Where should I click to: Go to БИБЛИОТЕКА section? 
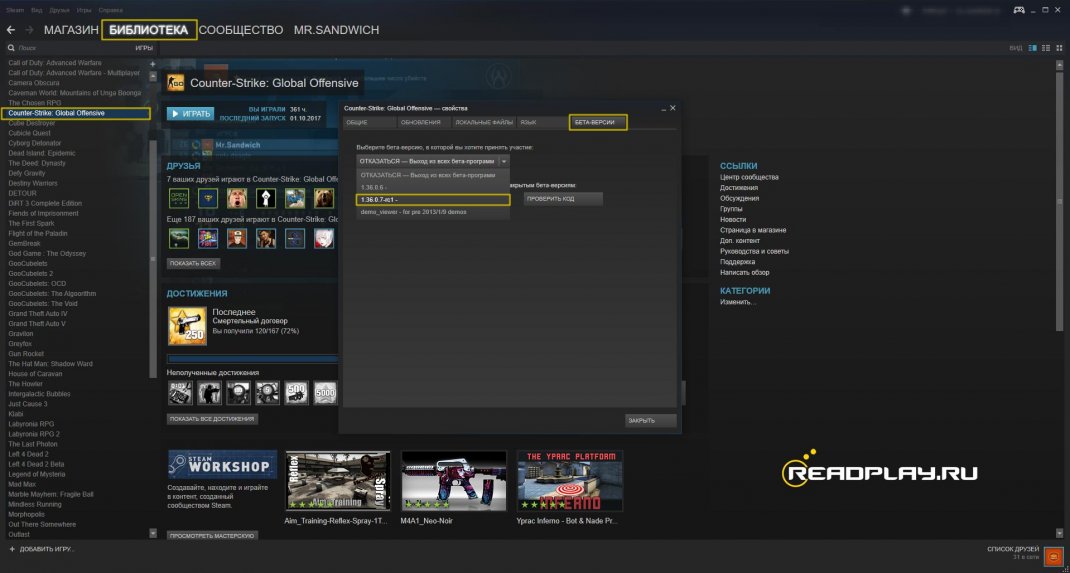(x=149, y=30)
